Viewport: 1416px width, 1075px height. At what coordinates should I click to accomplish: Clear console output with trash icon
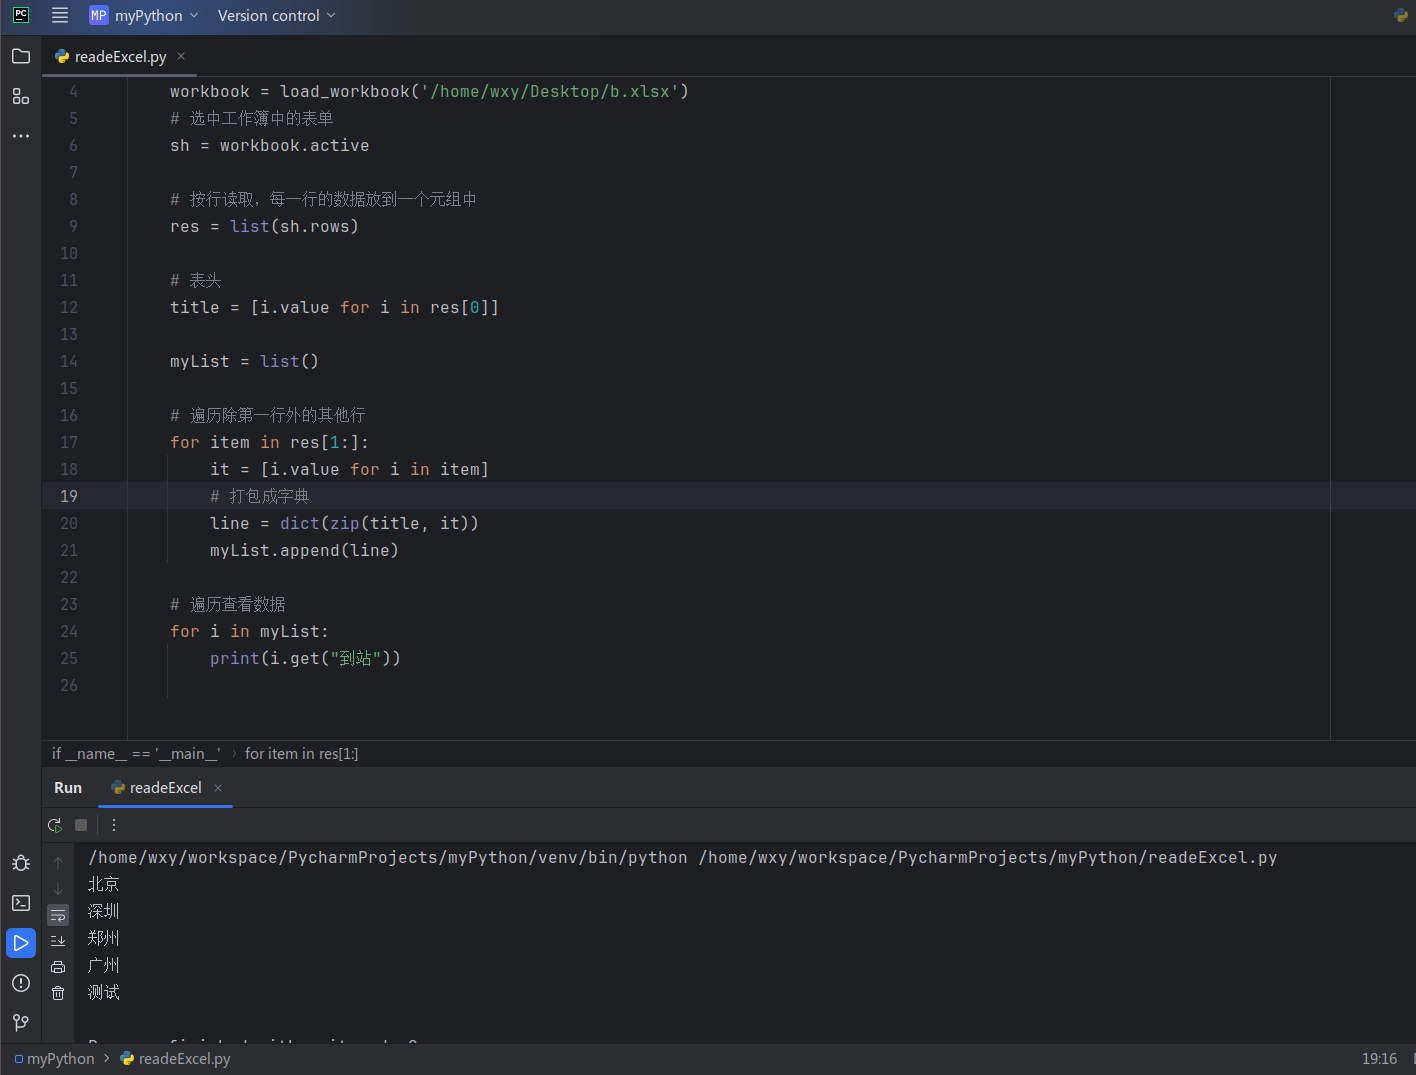pyautogui.click(x=58, y=993)
